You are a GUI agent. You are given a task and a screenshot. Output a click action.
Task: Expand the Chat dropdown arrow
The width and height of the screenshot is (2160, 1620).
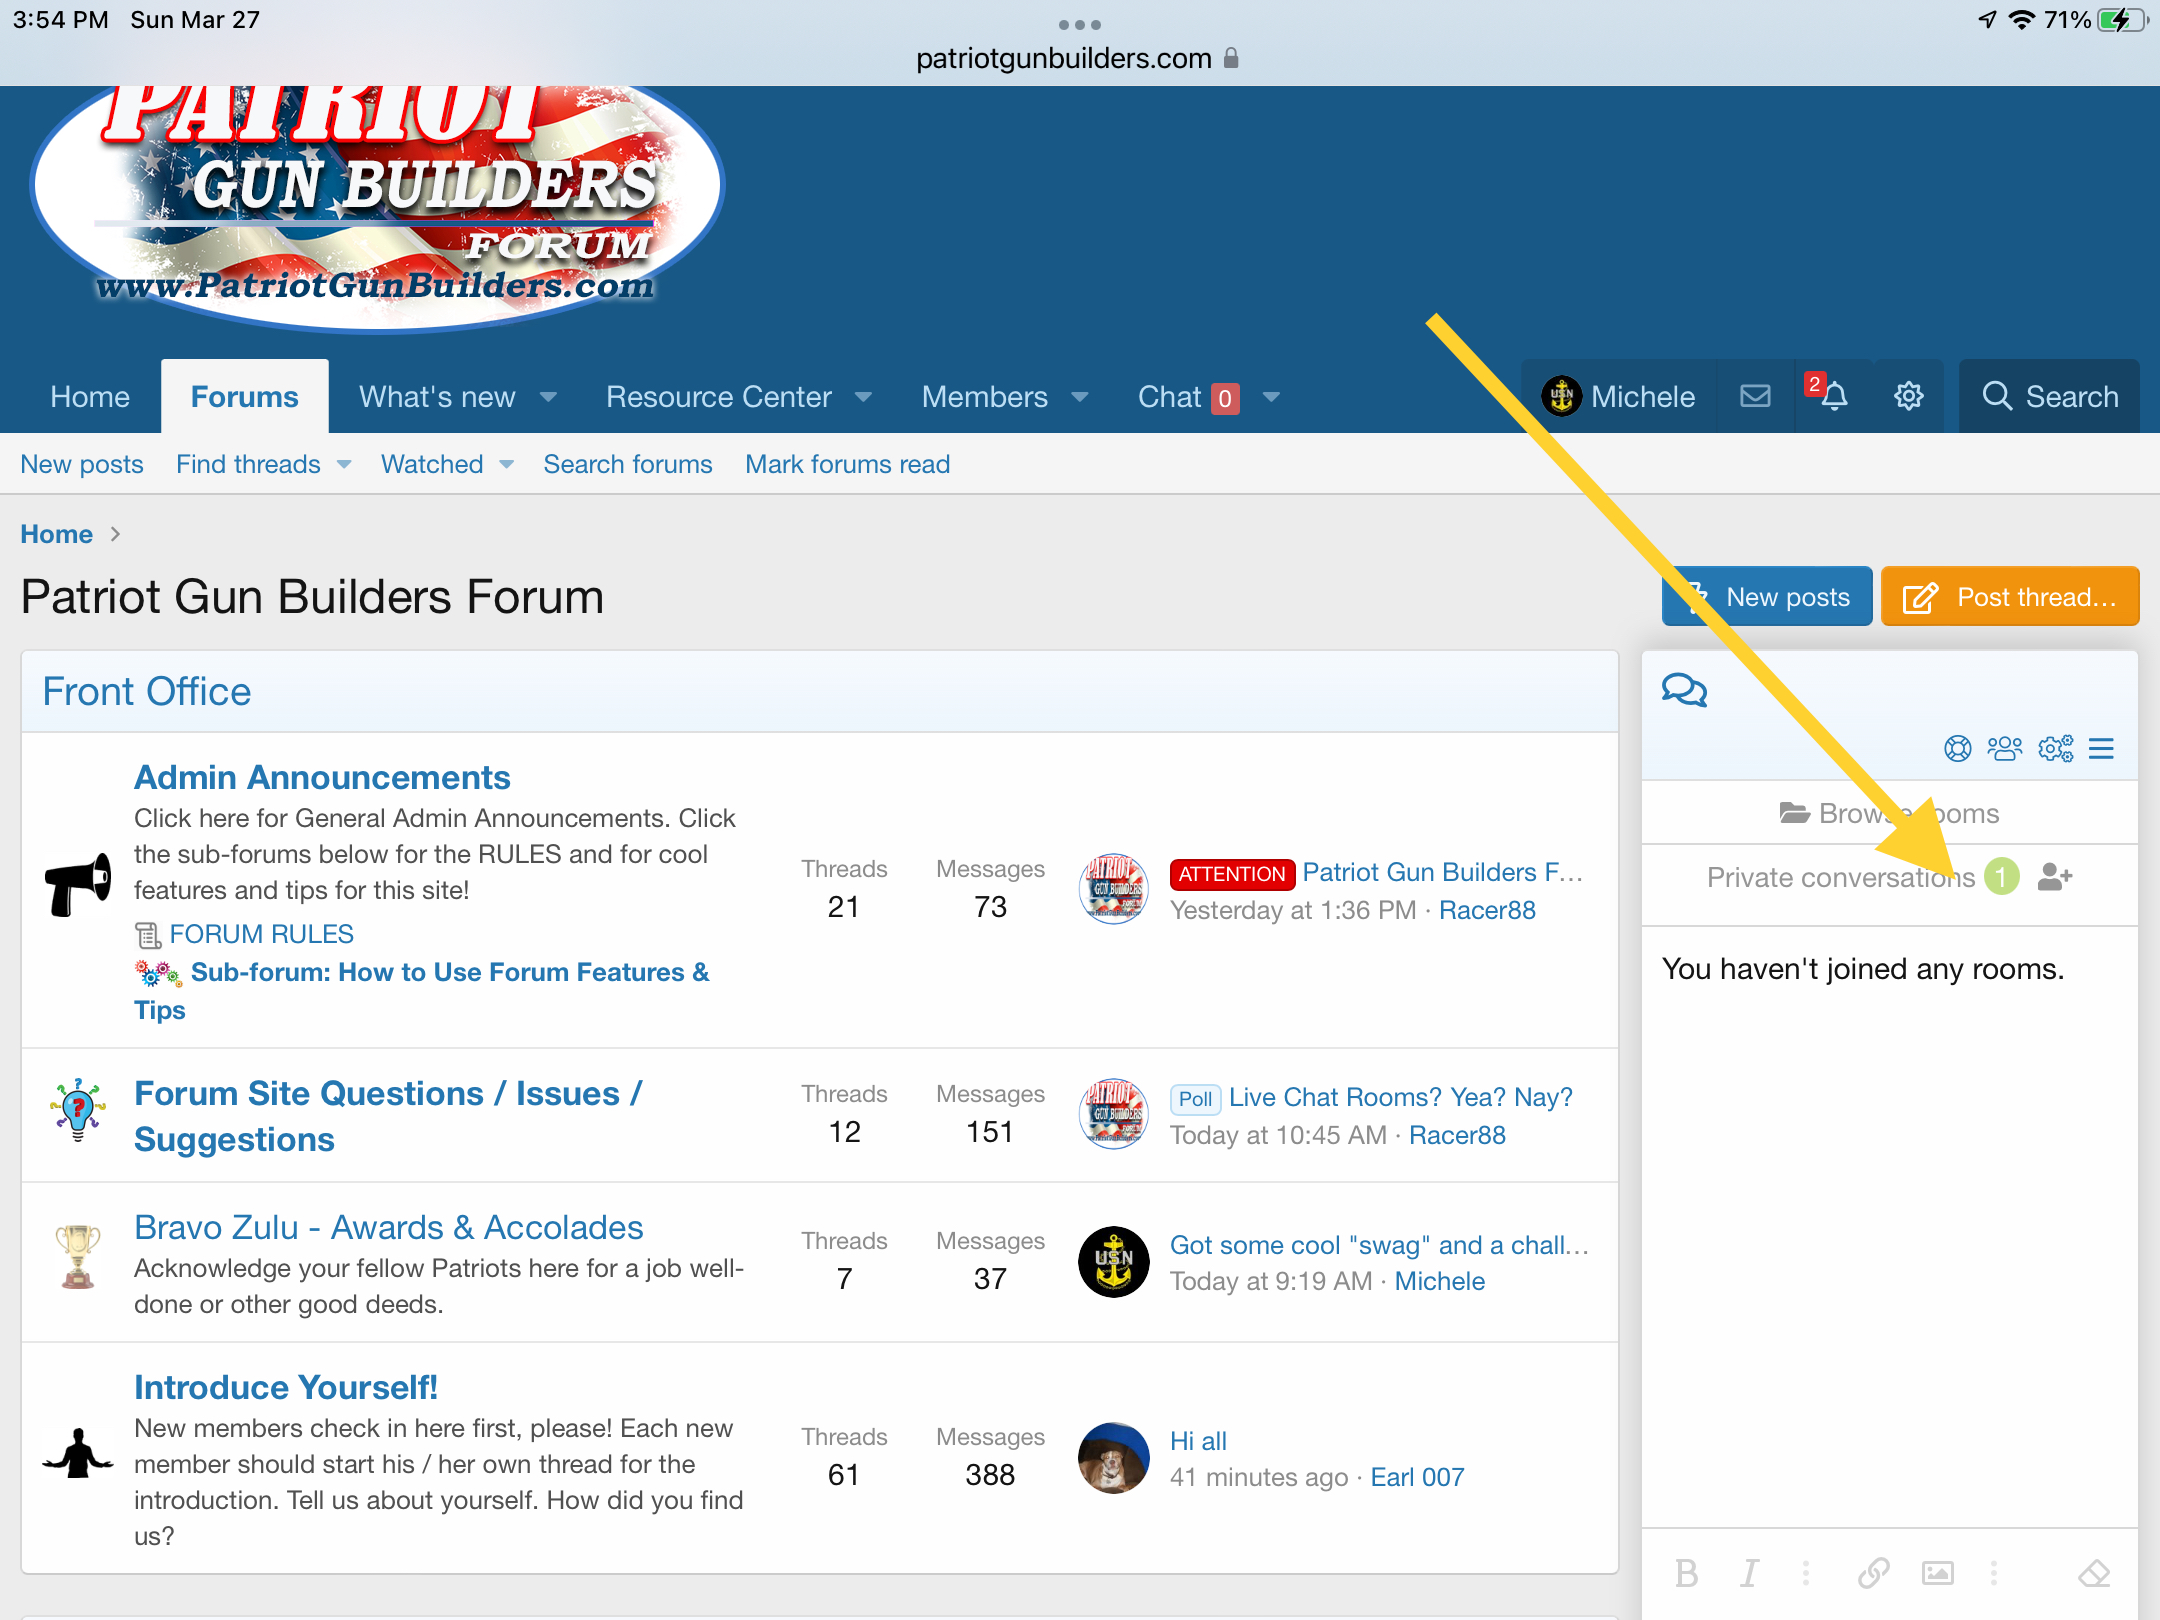pos(1271,397)
